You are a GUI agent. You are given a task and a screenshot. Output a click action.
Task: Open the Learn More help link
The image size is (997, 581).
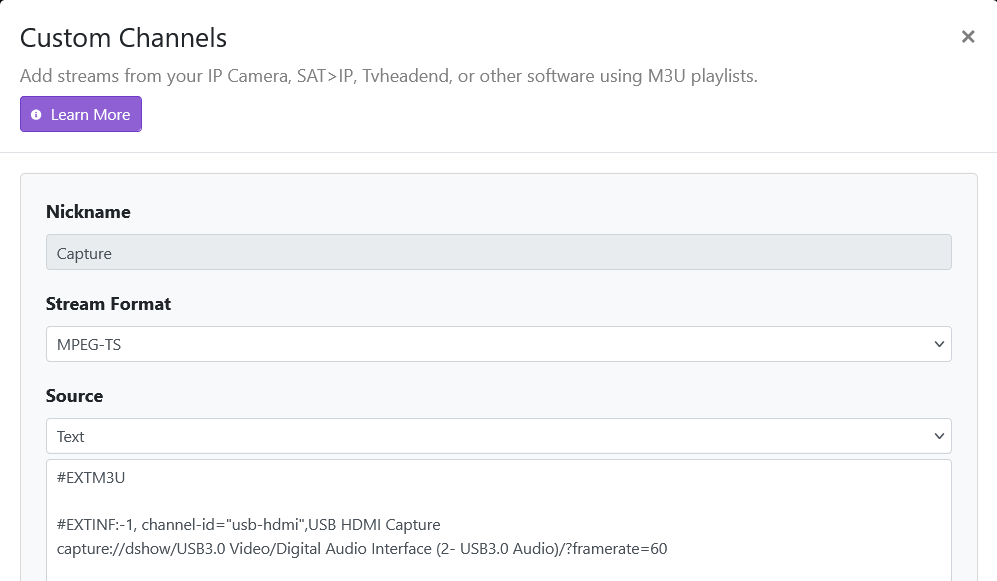coord(81,114)
